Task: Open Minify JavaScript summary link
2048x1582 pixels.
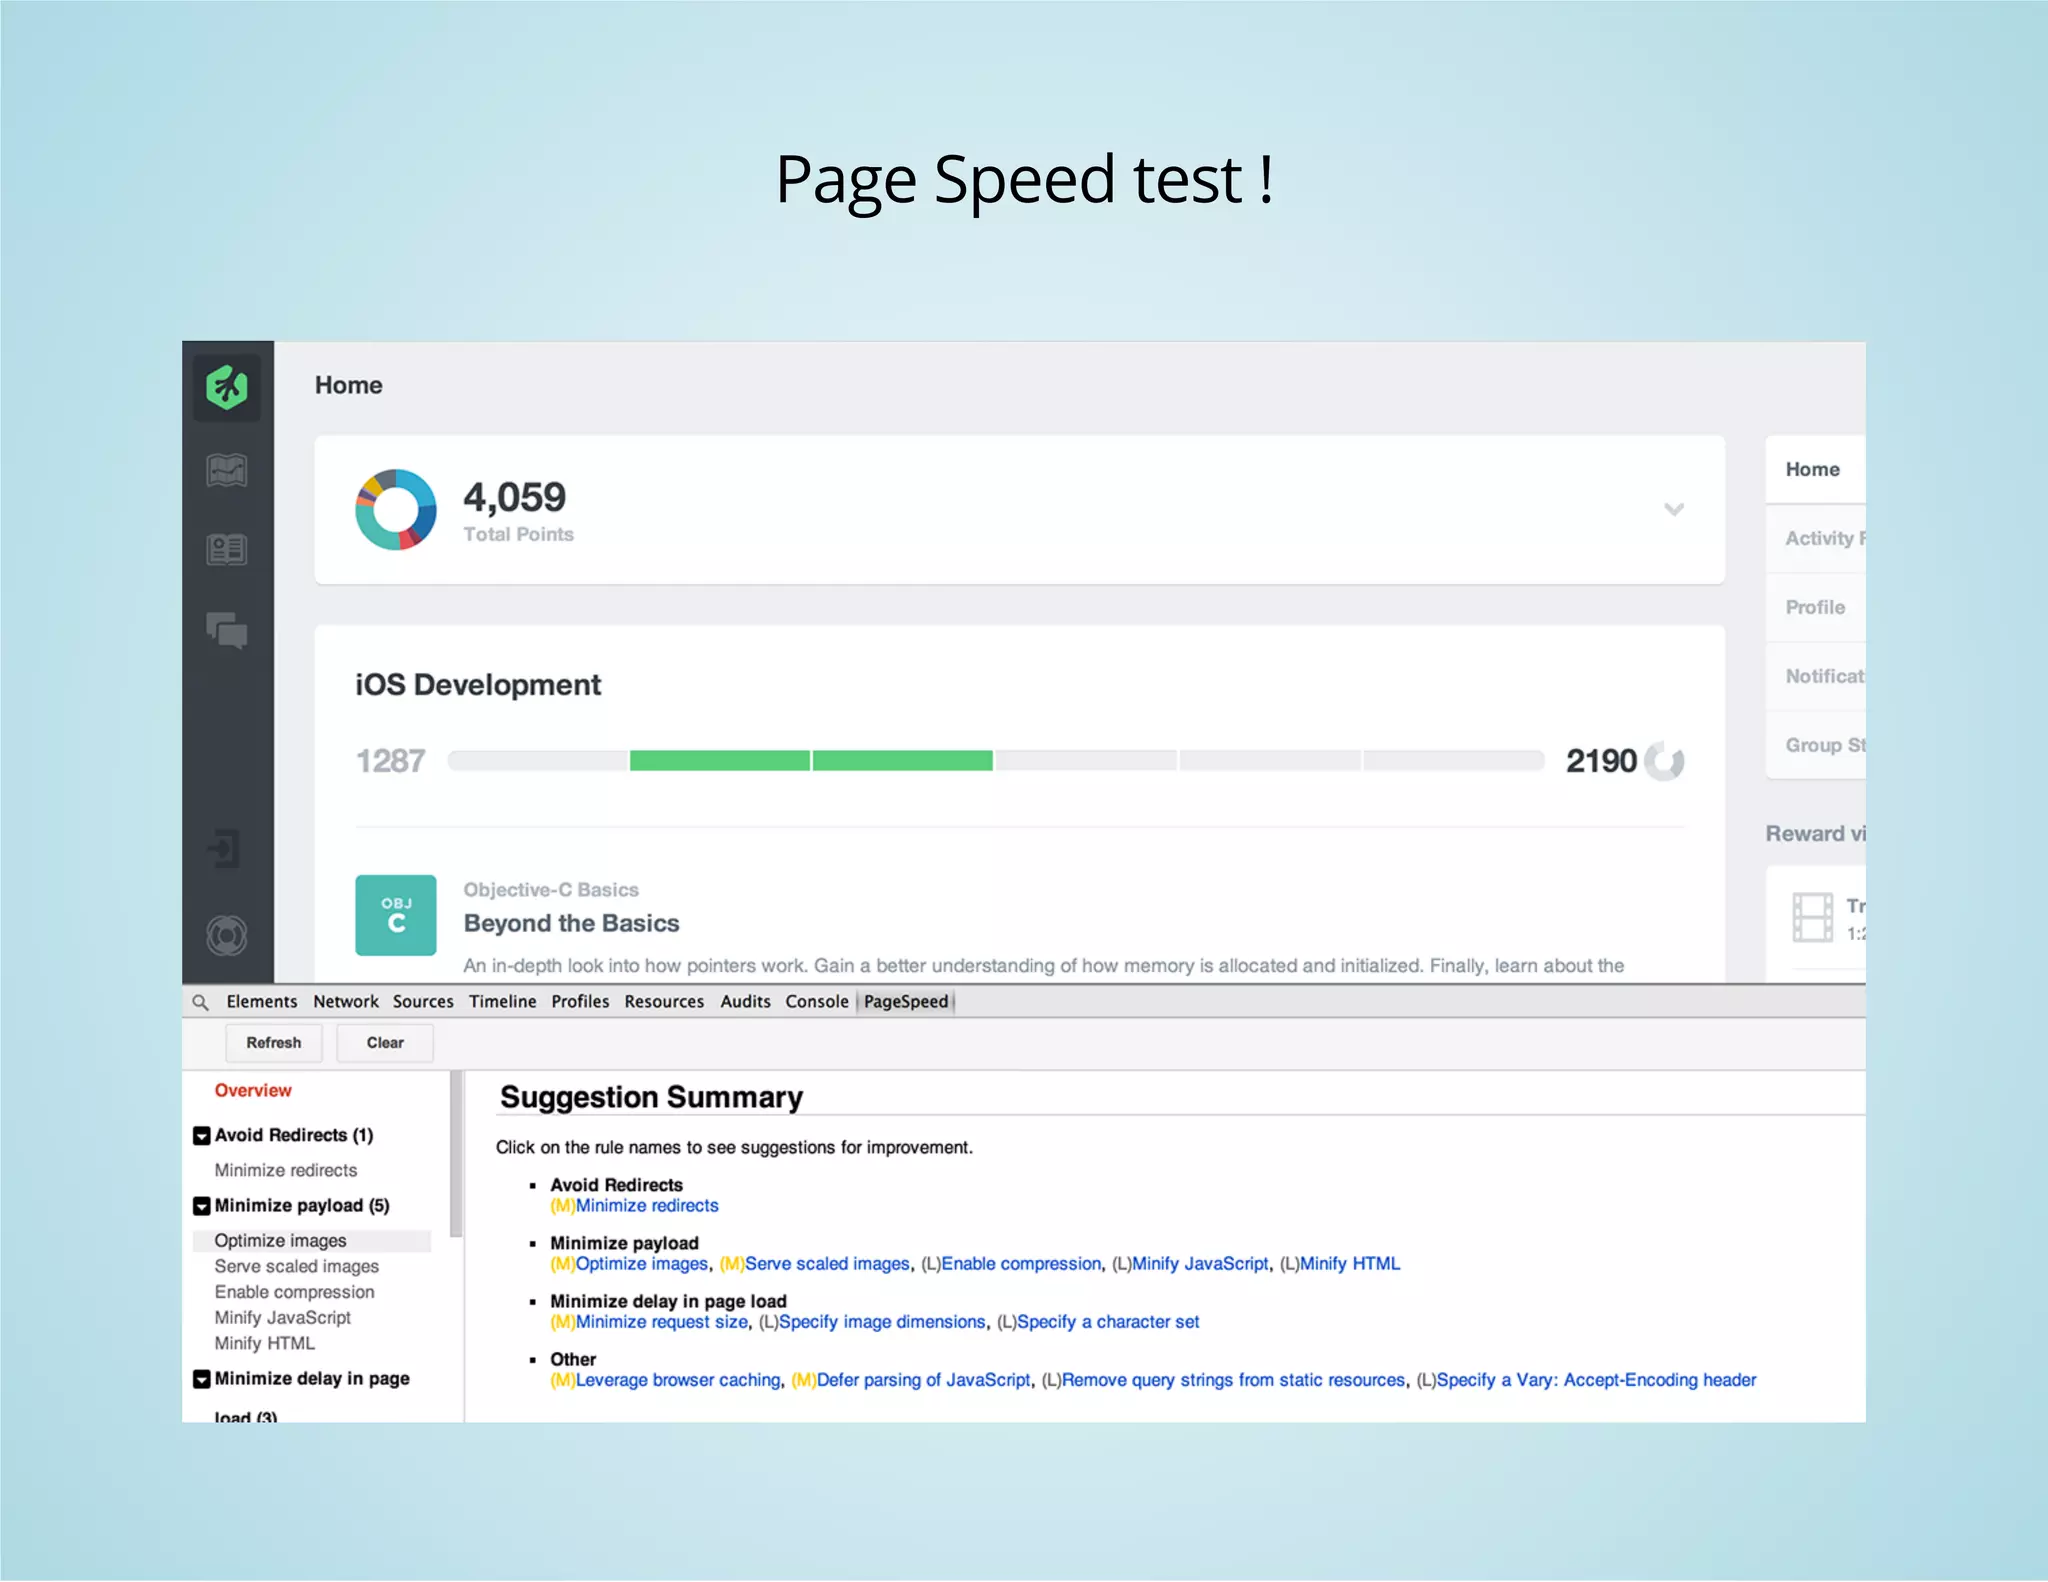Action: coord(1200,1264)
